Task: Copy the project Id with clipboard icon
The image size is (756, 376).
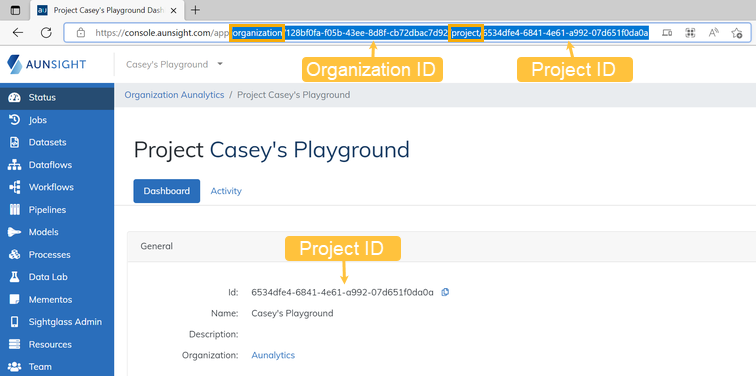Action: [446, 292]
